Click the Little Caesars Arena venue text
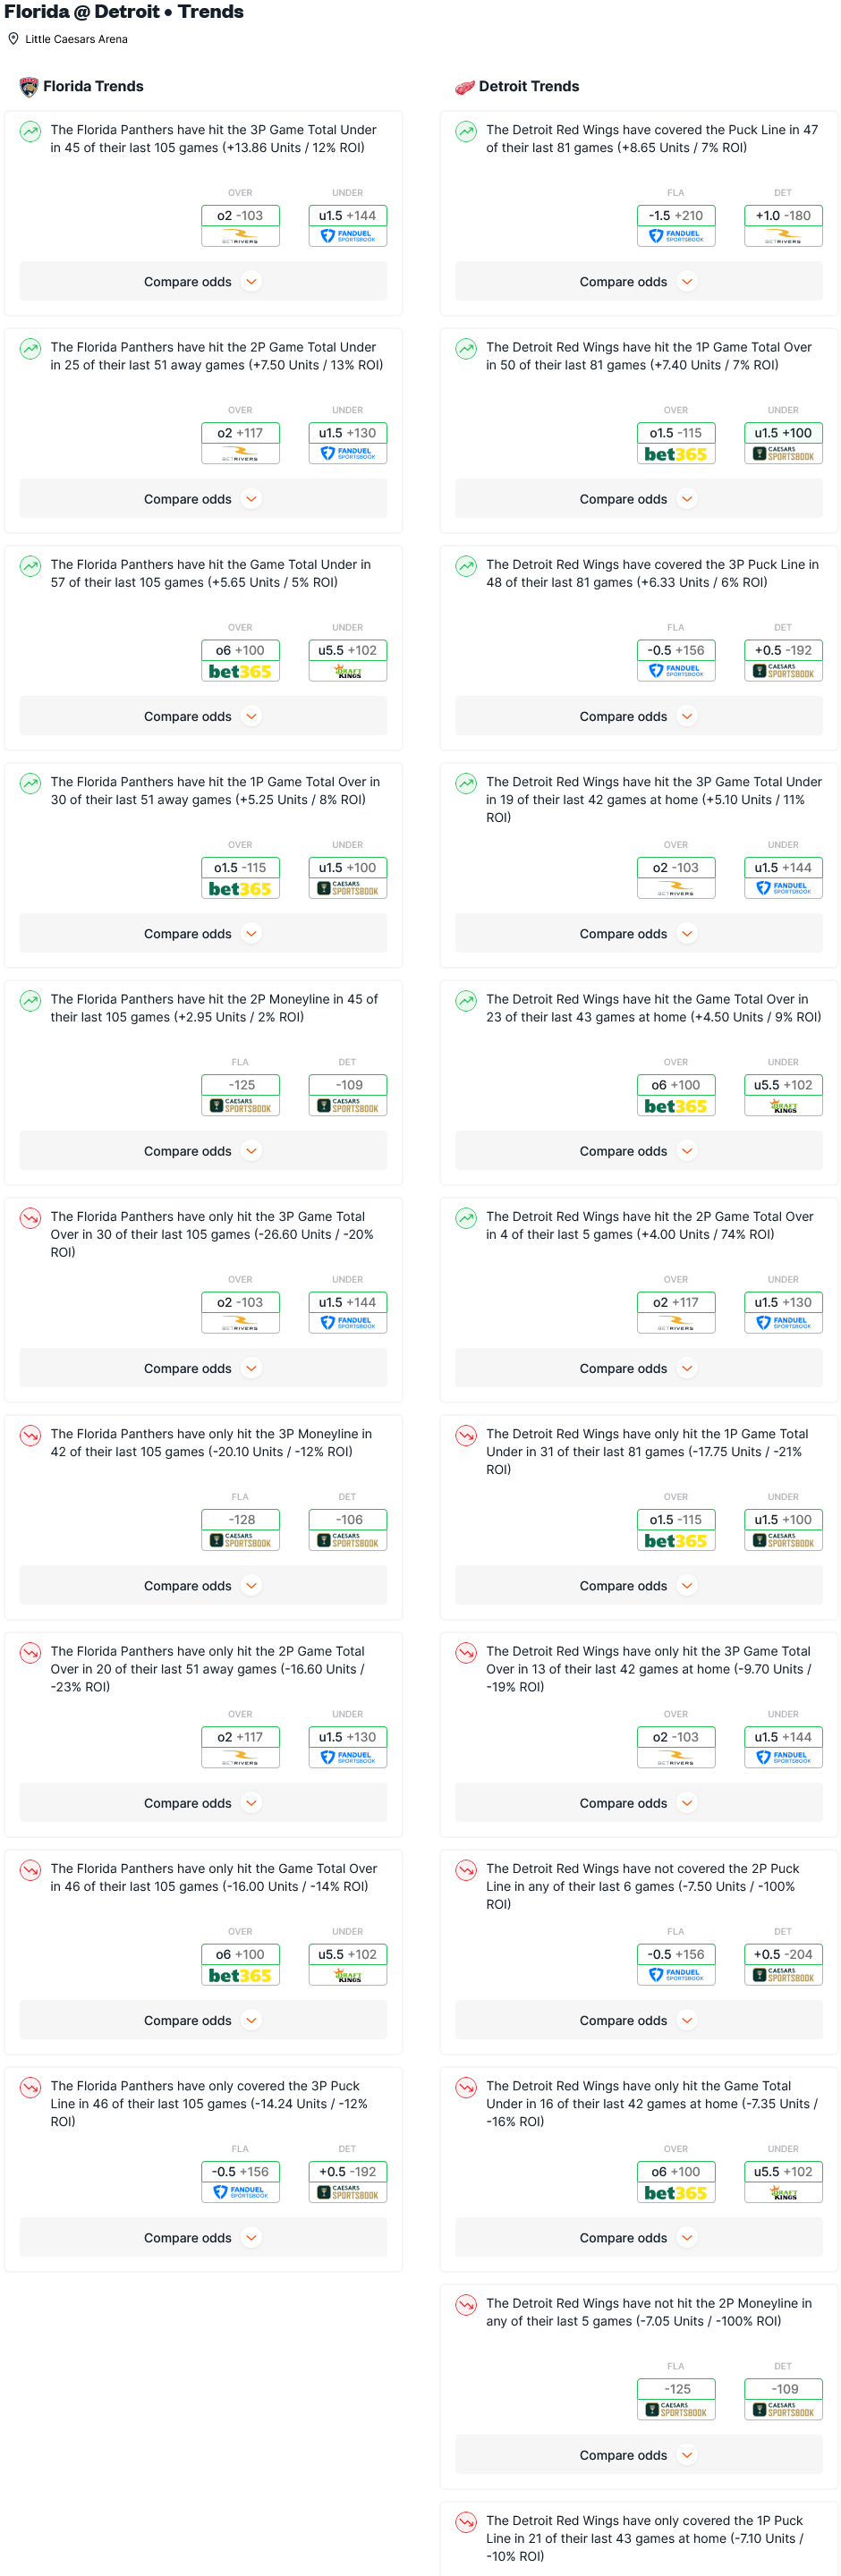This screenshot has height=2576, width=841. [x=76, y=39]
